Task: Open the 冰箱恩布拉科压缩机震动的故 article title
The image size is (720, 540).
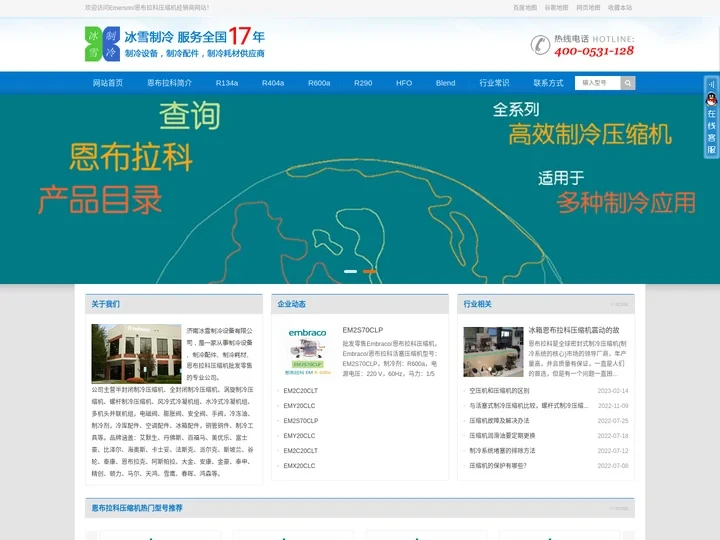Action: tap(574, 330)
